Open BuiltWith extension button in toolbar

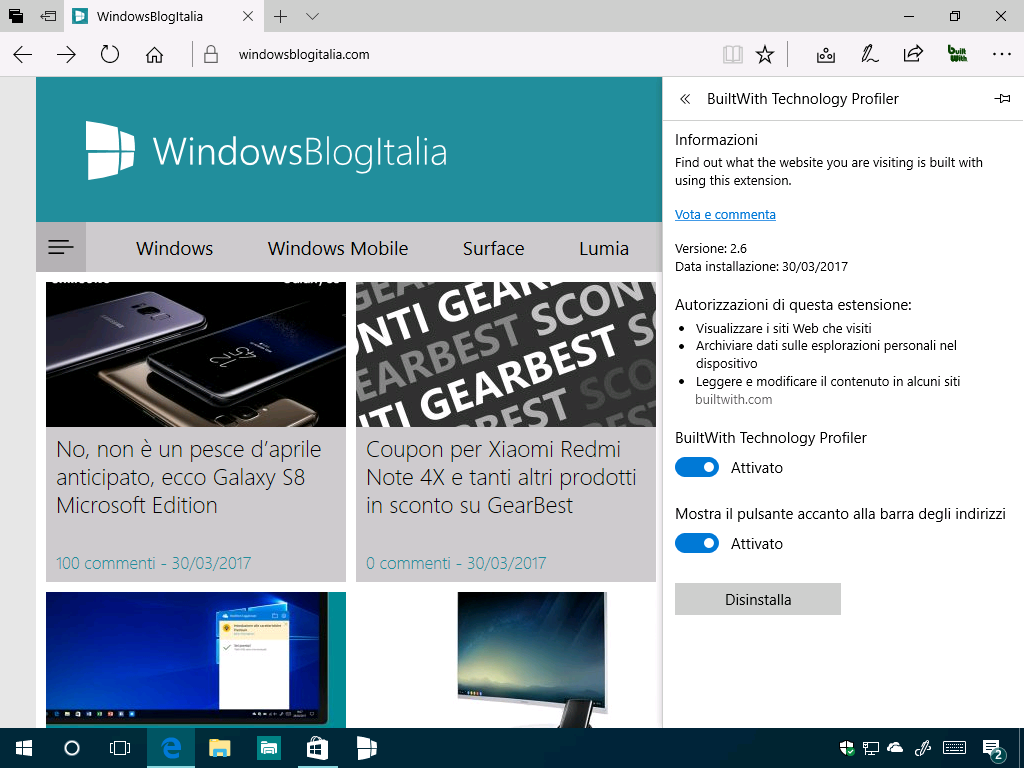pyautogui.click(x=957, y=54)
